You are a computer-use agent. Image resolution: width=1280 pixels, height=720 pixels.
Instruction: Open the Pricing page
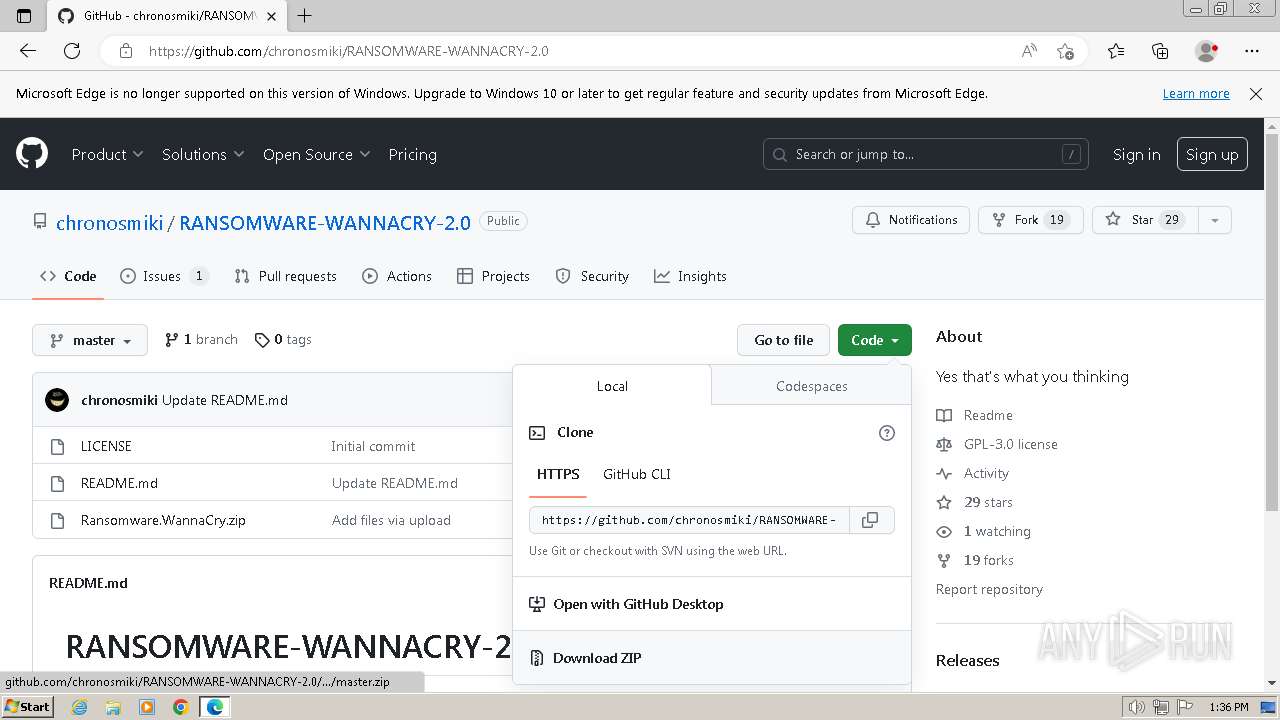point(412,154)
